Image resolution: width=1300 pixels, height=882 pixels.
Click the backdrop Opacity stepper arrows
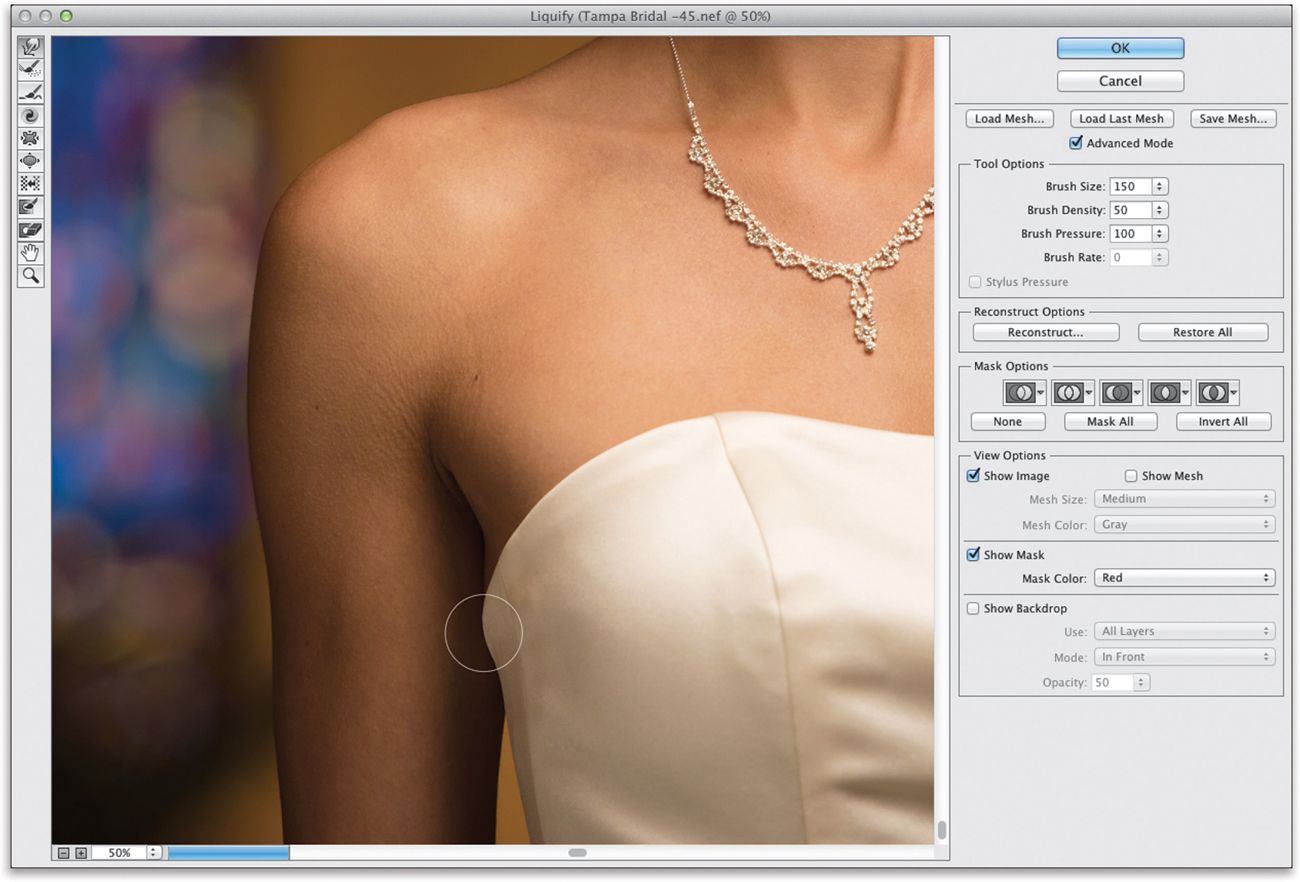[1142, 683]
